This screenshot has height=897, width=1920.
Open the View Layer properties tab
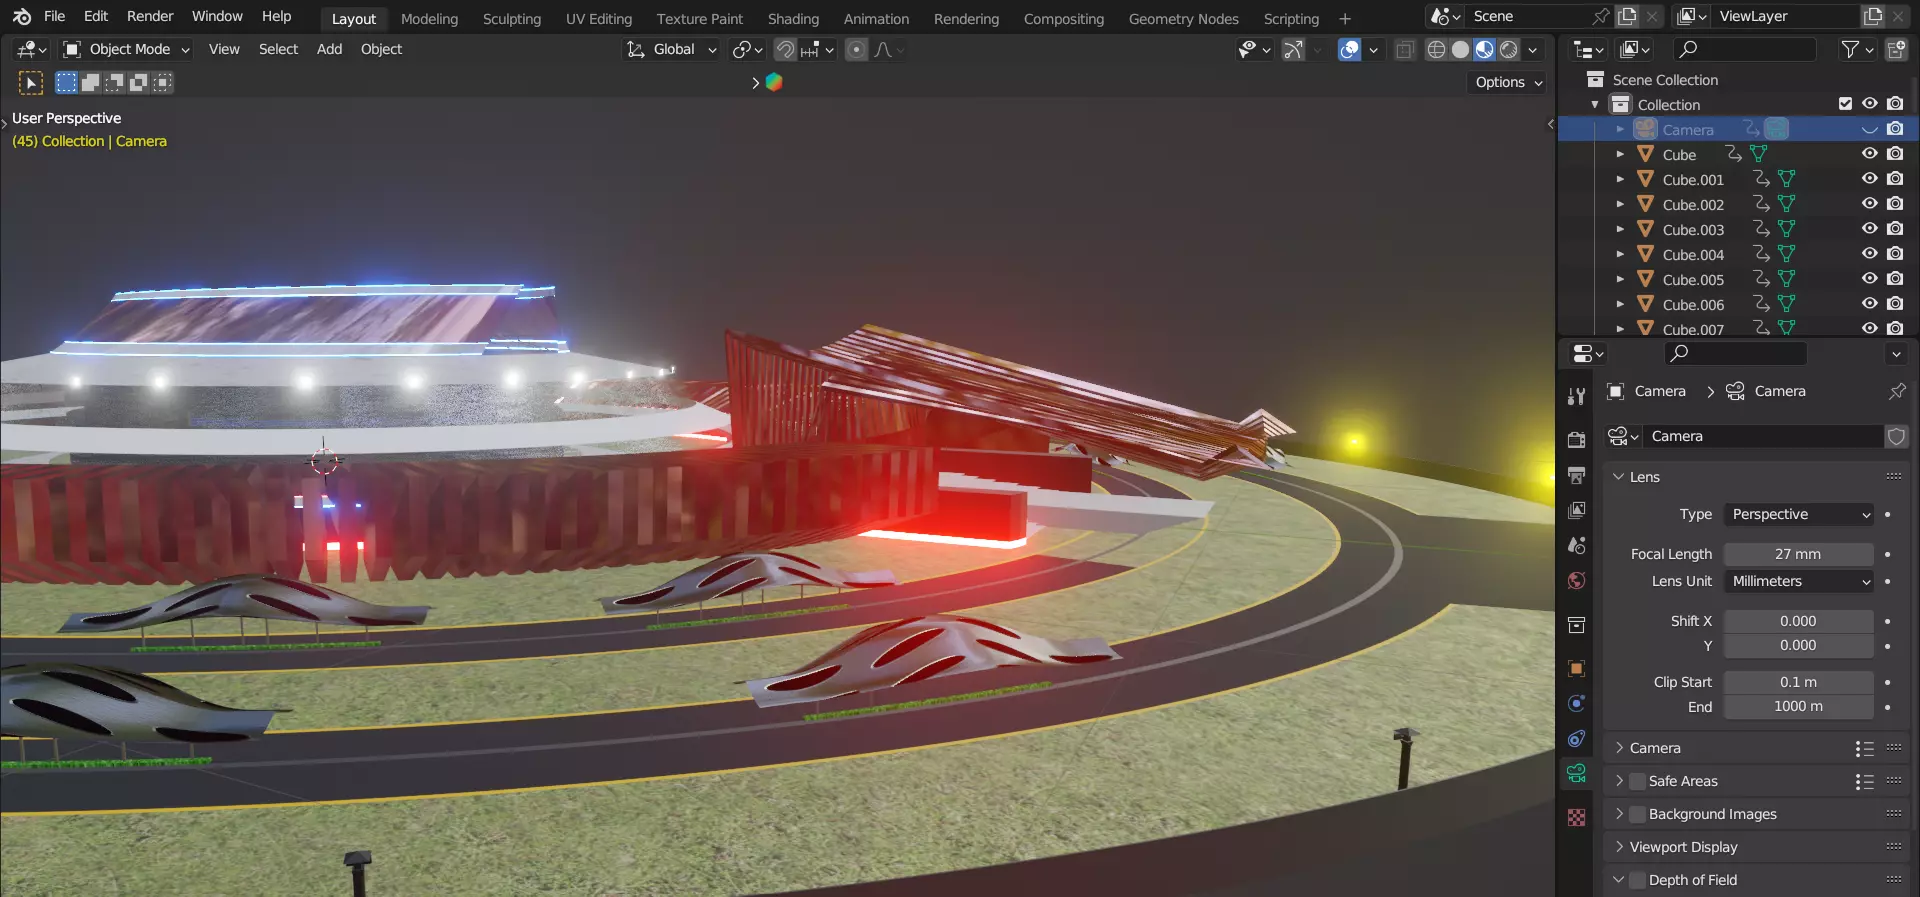(x=1577, y=510)
